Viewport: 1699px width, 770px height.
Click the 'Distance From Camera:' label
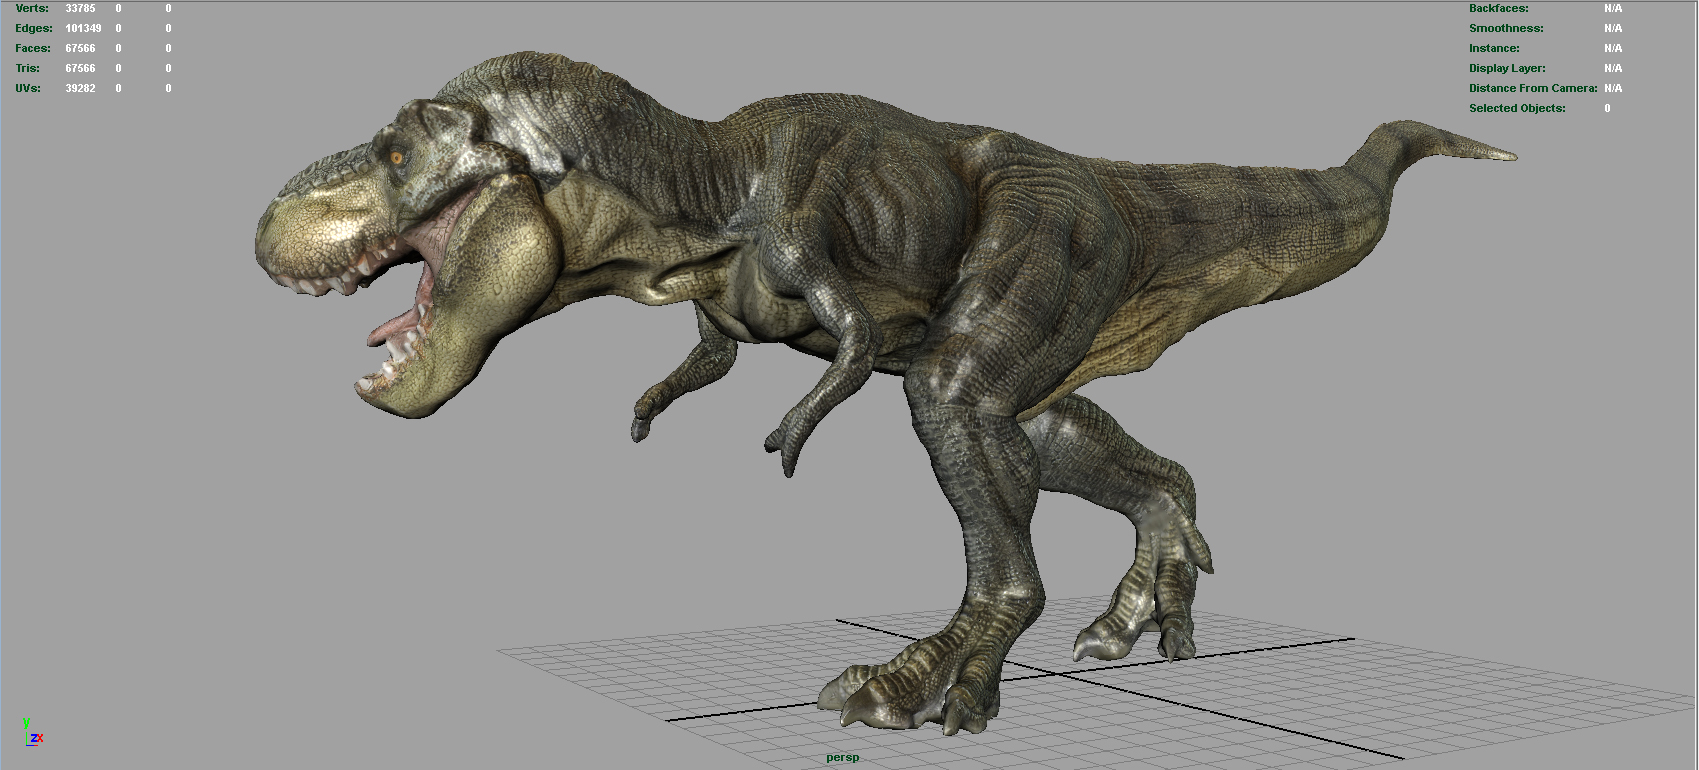[x=1533, y=88]
